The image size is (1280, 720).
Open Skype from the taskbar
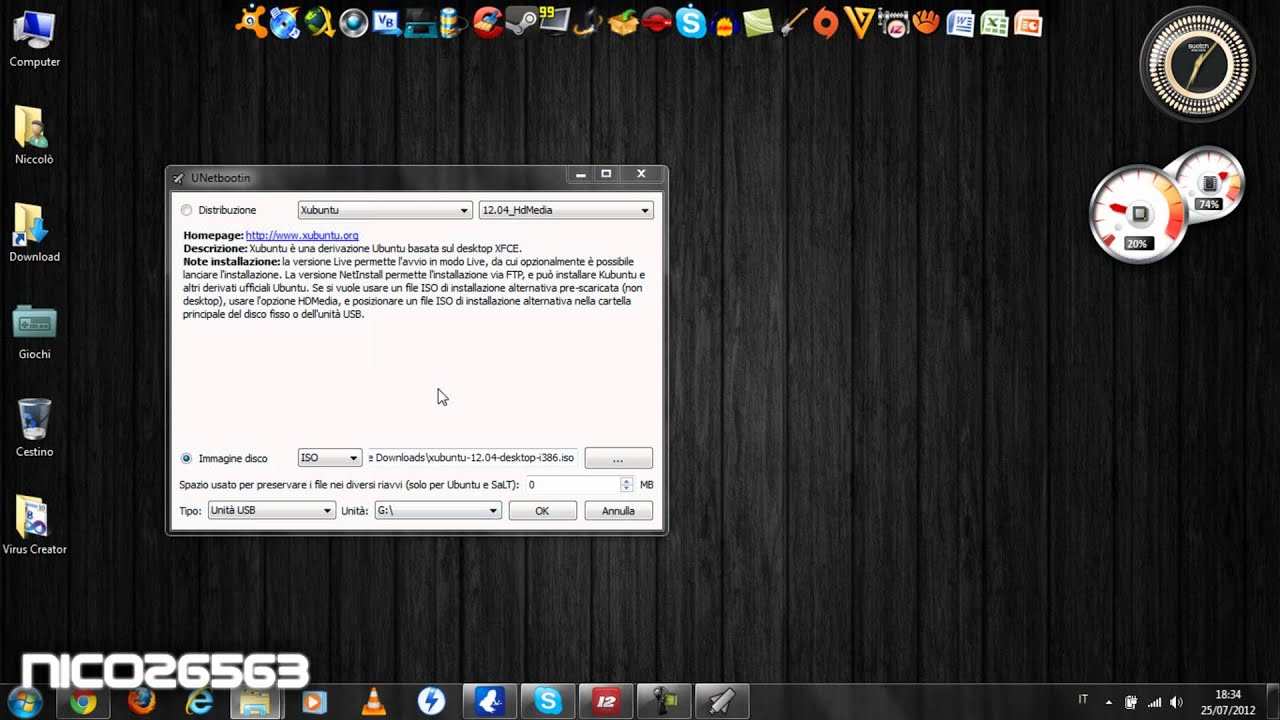(x=548, y=702)
